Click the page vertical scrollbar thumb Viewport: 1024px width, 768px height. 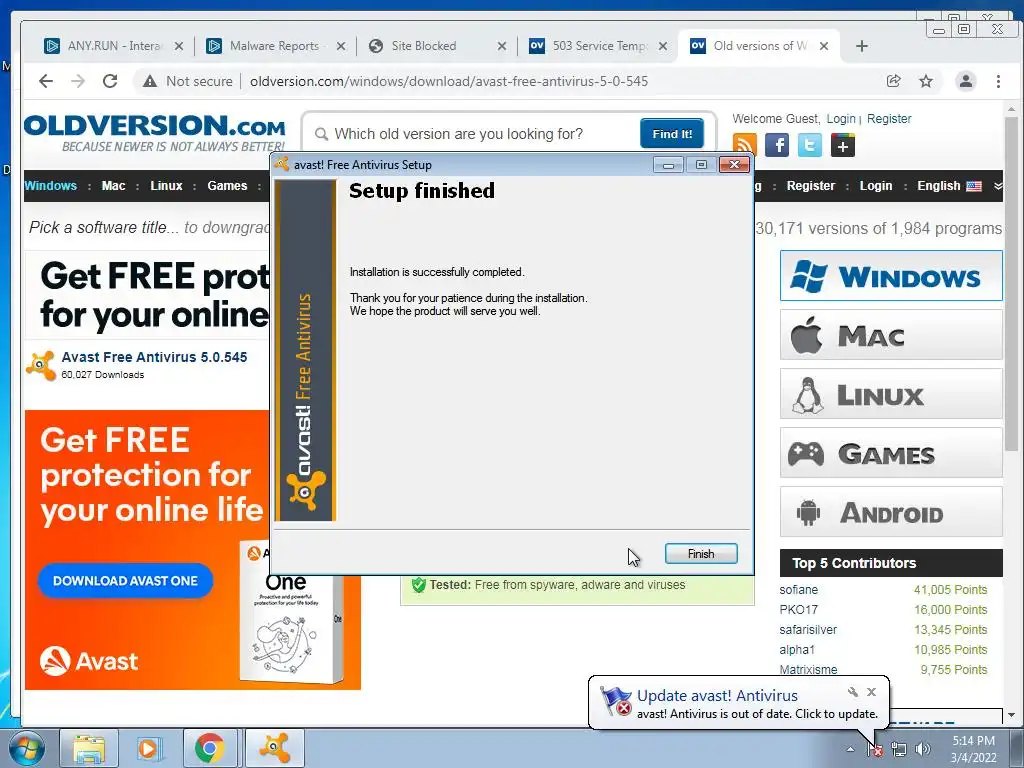click(1011, 284)
